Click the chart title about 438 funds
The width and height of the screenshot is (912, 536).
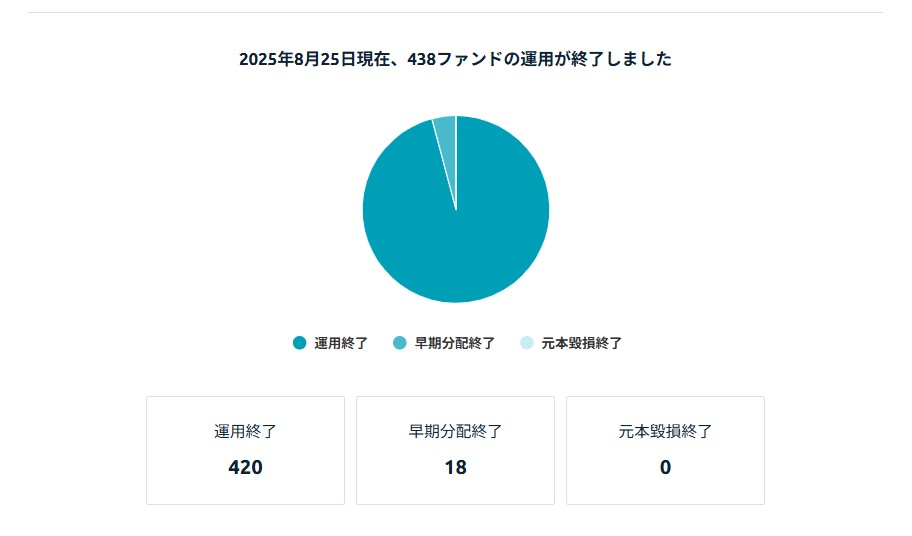(455, 59)
